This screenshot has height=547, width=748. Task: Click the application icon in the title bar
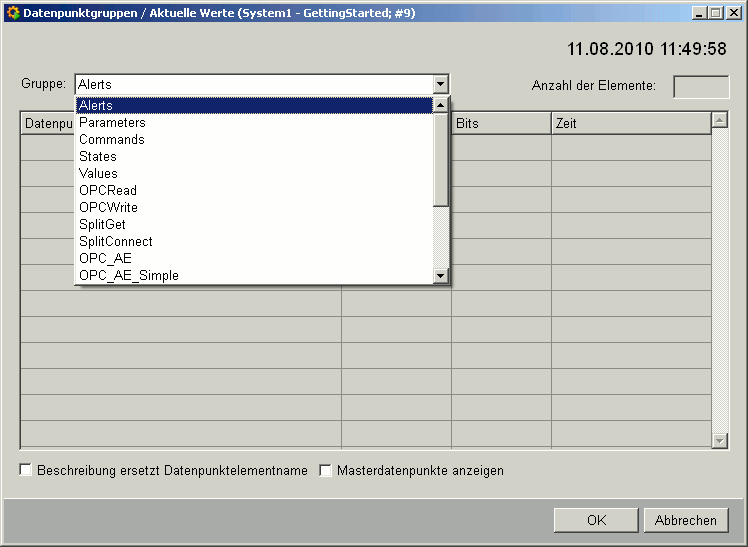pos(12,13)
